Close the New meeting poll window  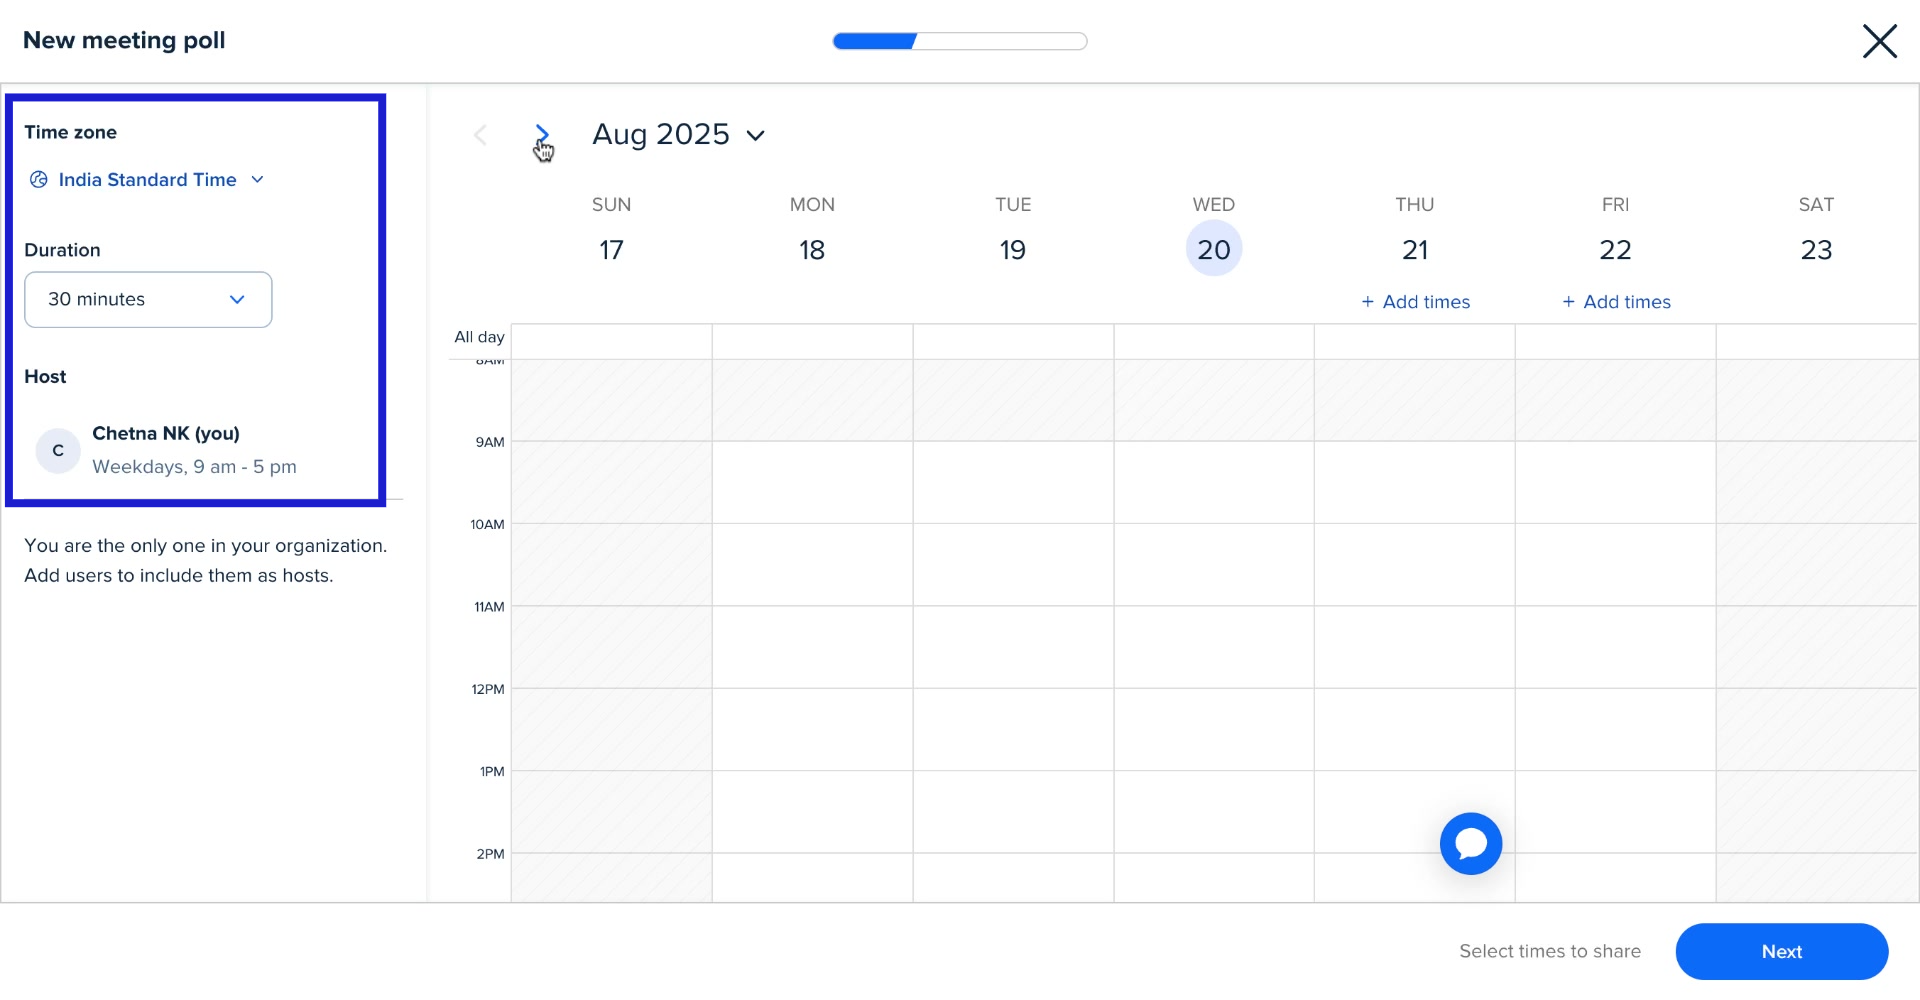tap(1880, 41)
